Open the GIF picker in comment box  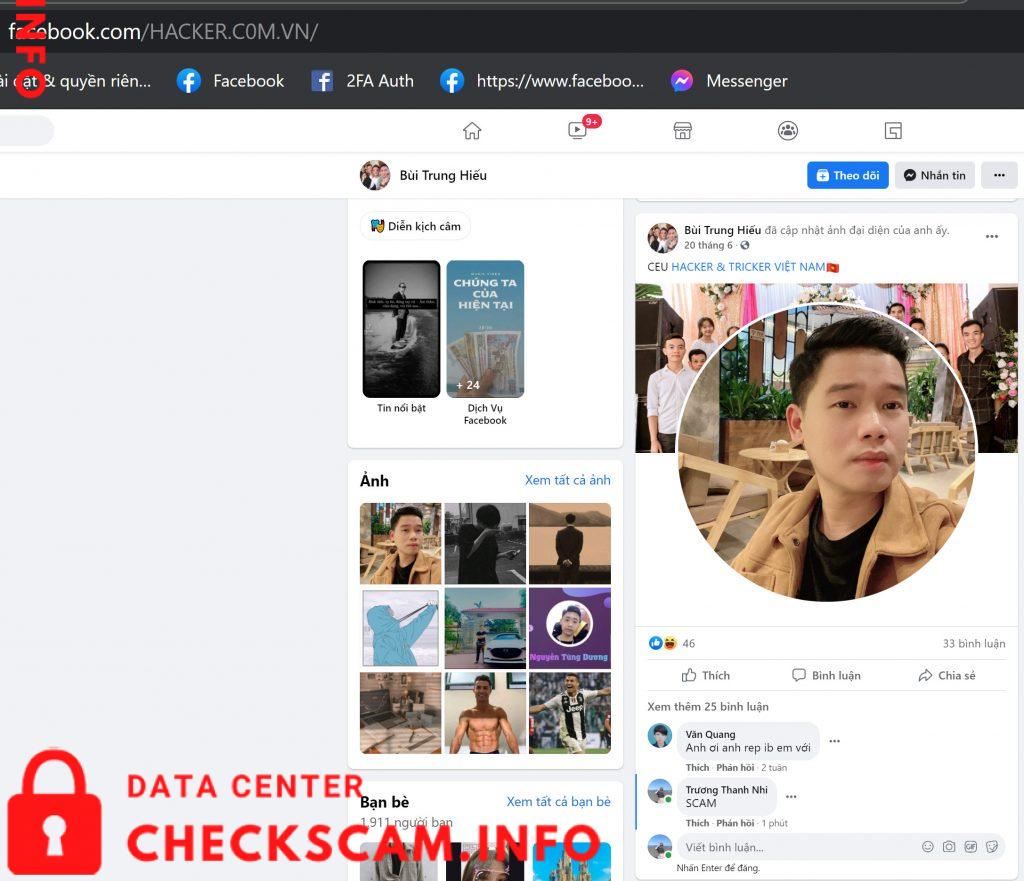970,847
